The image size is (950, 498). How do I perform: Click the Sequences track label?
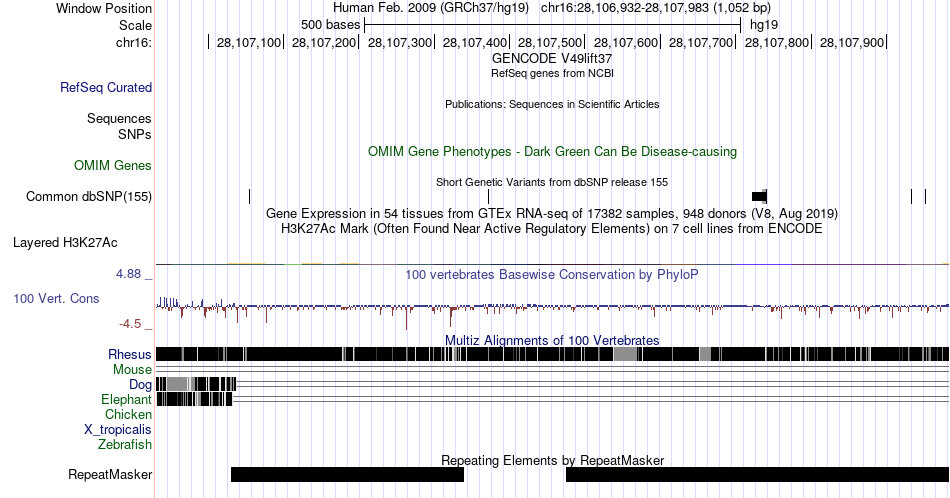tap(119, 118)
